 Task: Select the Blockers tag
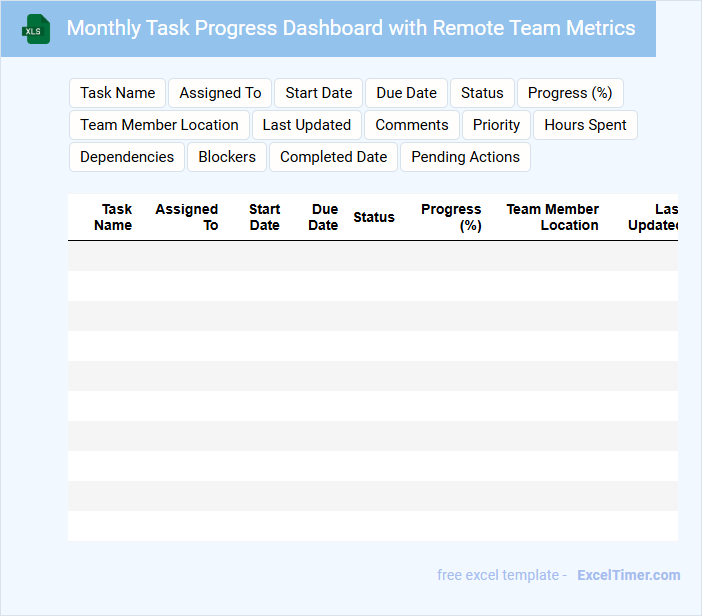[227, 157]
